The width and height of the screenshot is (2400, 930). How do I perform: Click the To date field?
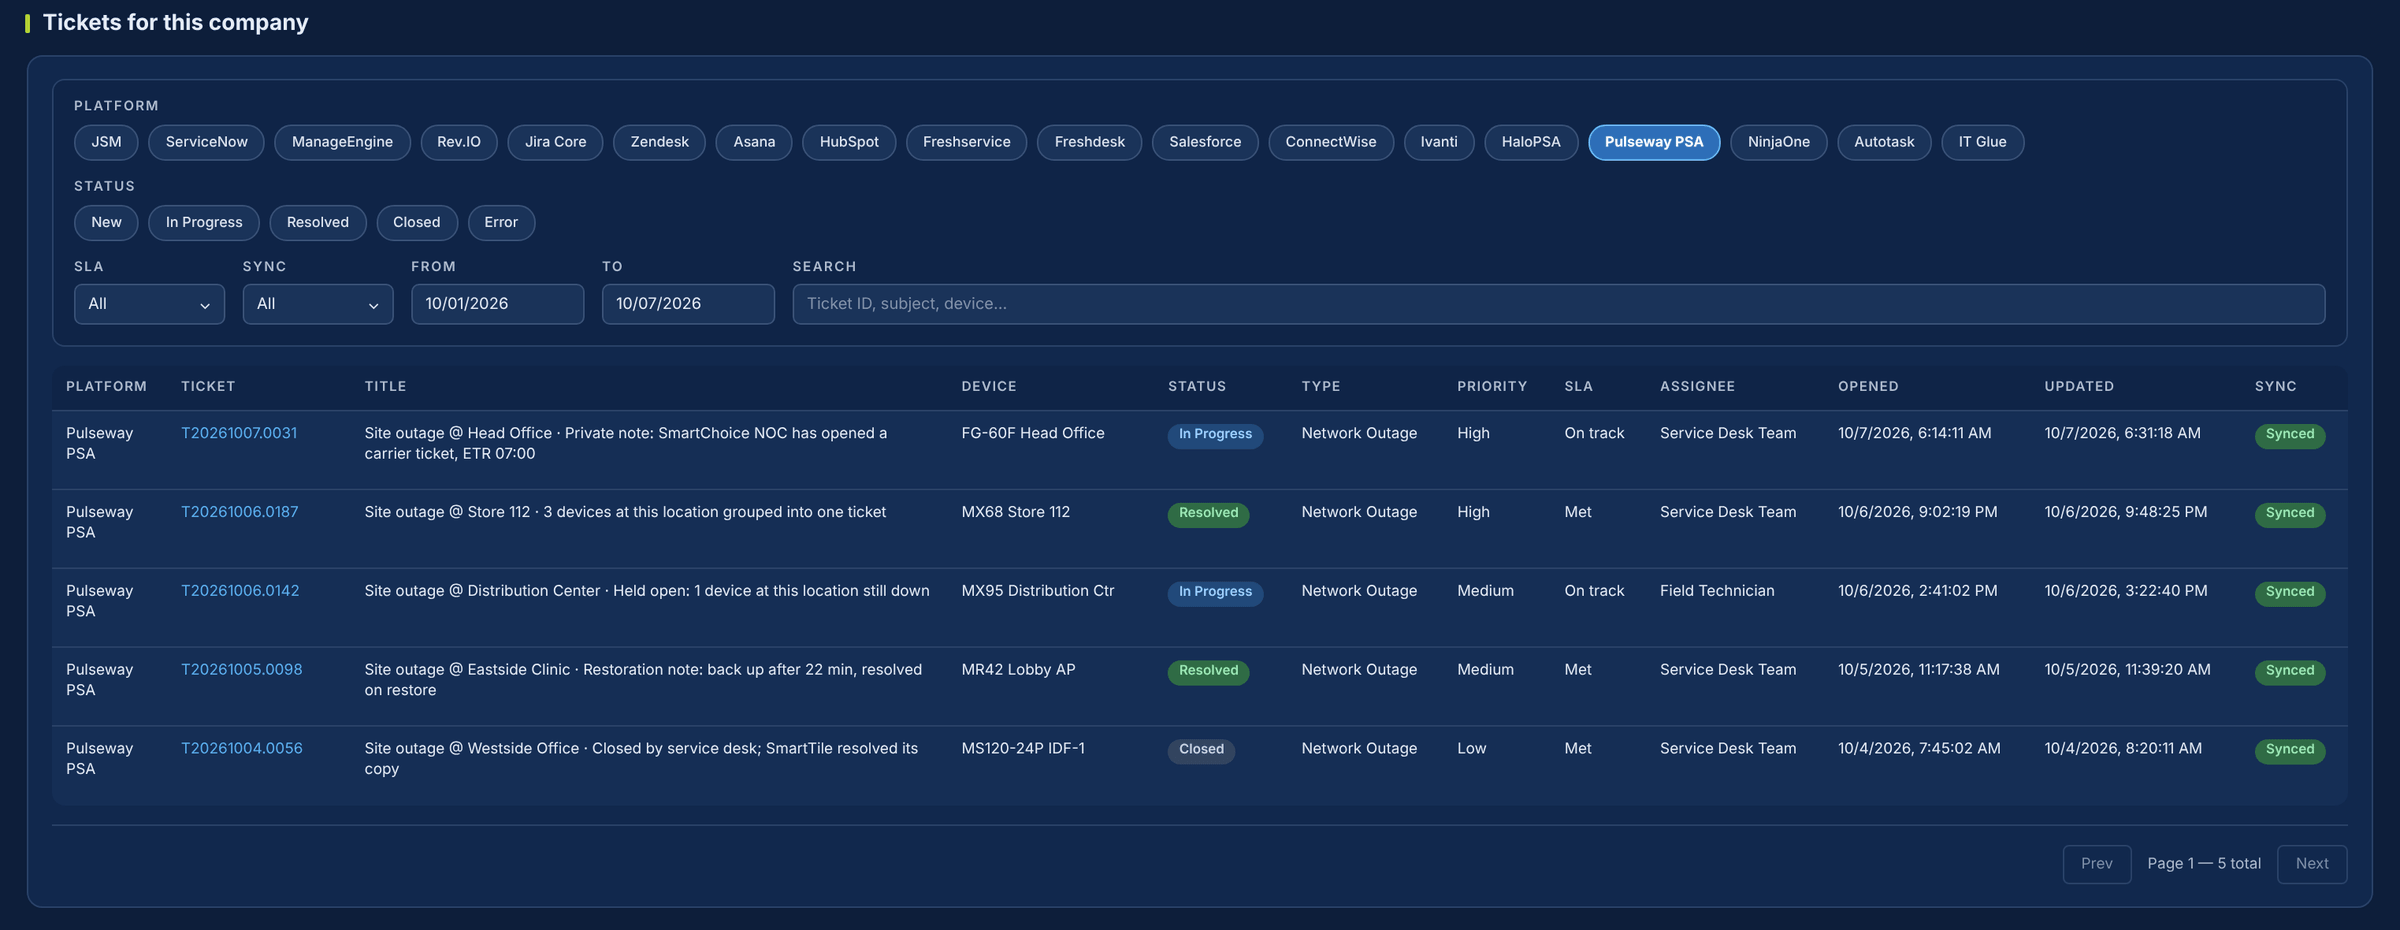[688, 304]
